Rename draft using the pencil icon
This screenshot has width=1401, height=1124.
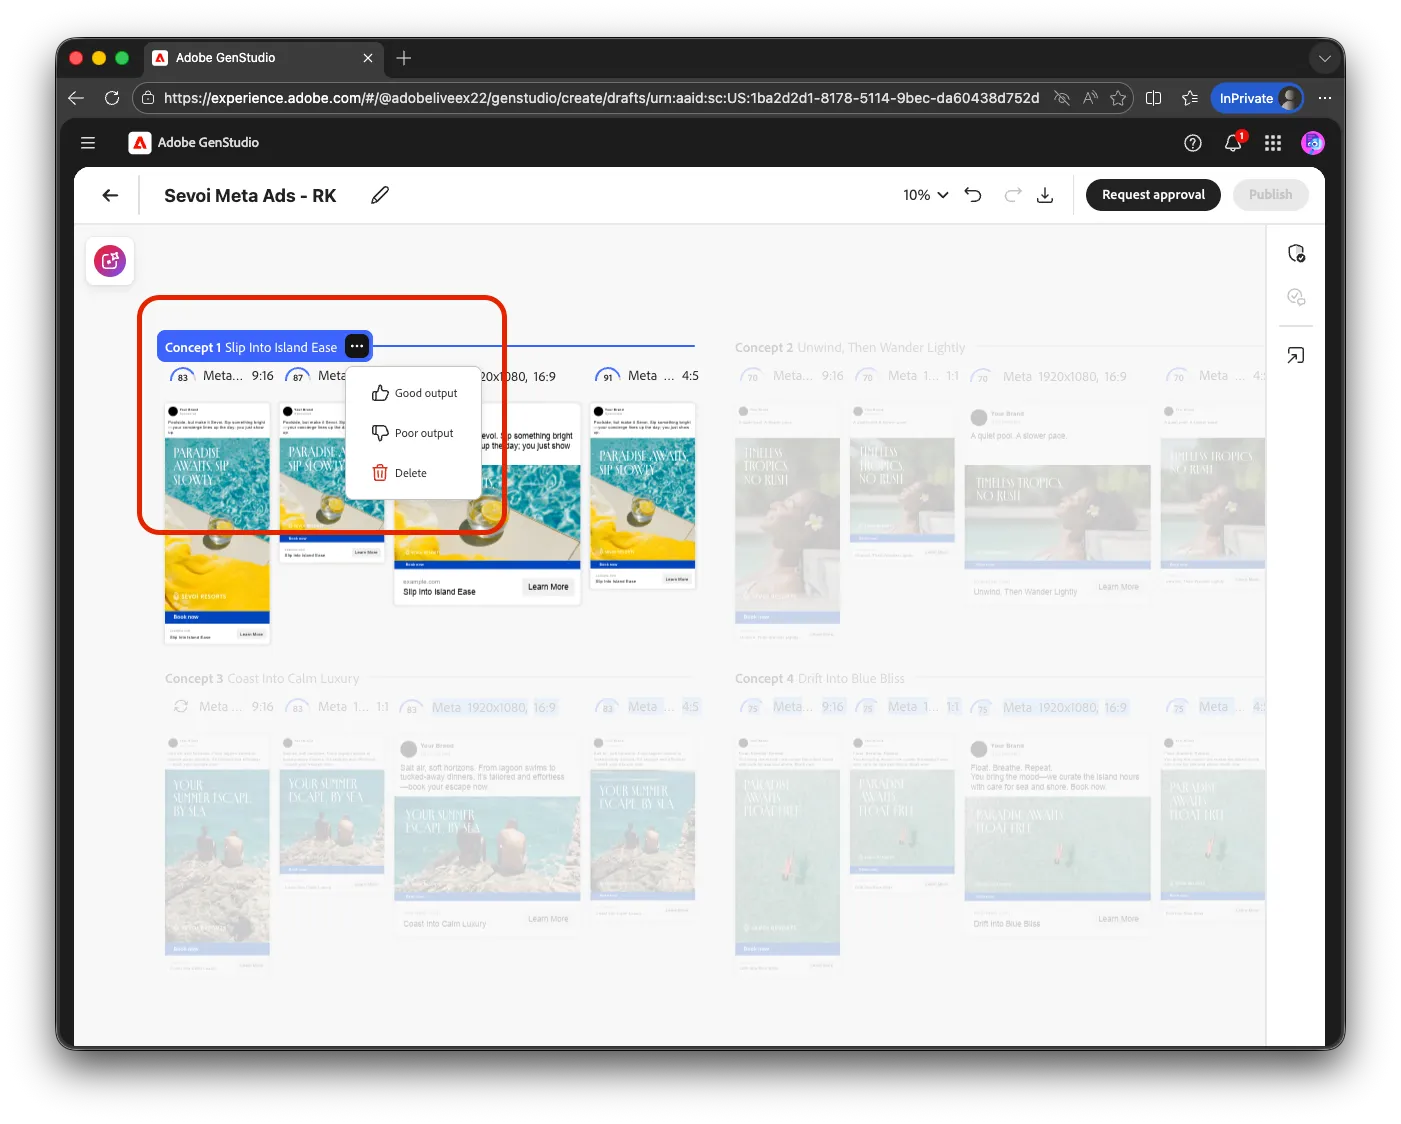(380, 195)
